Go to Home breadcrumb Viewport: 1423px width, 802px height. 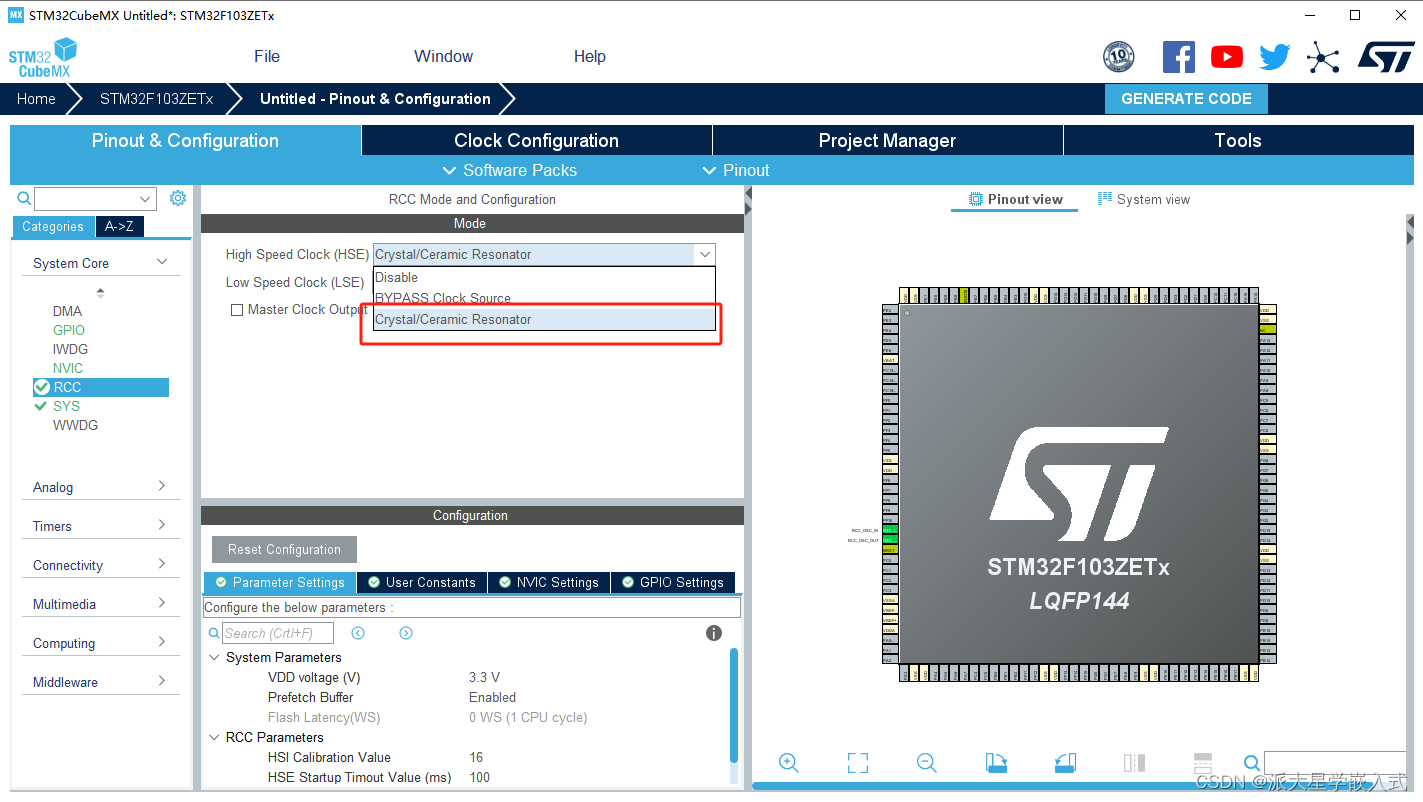[36, 99]
